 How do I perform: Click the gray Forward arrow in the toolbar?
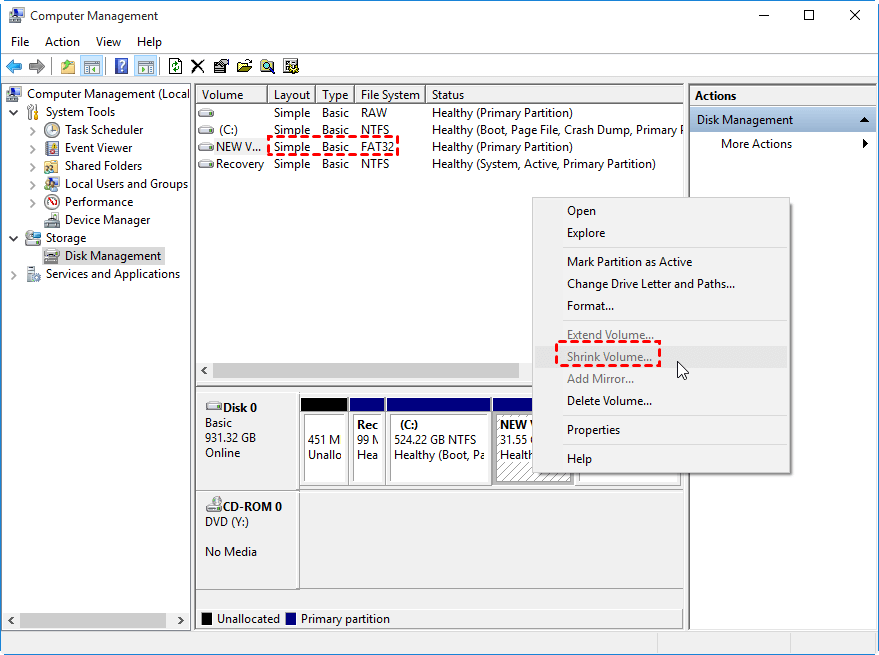pyautogui.click(x=36, y=67)
